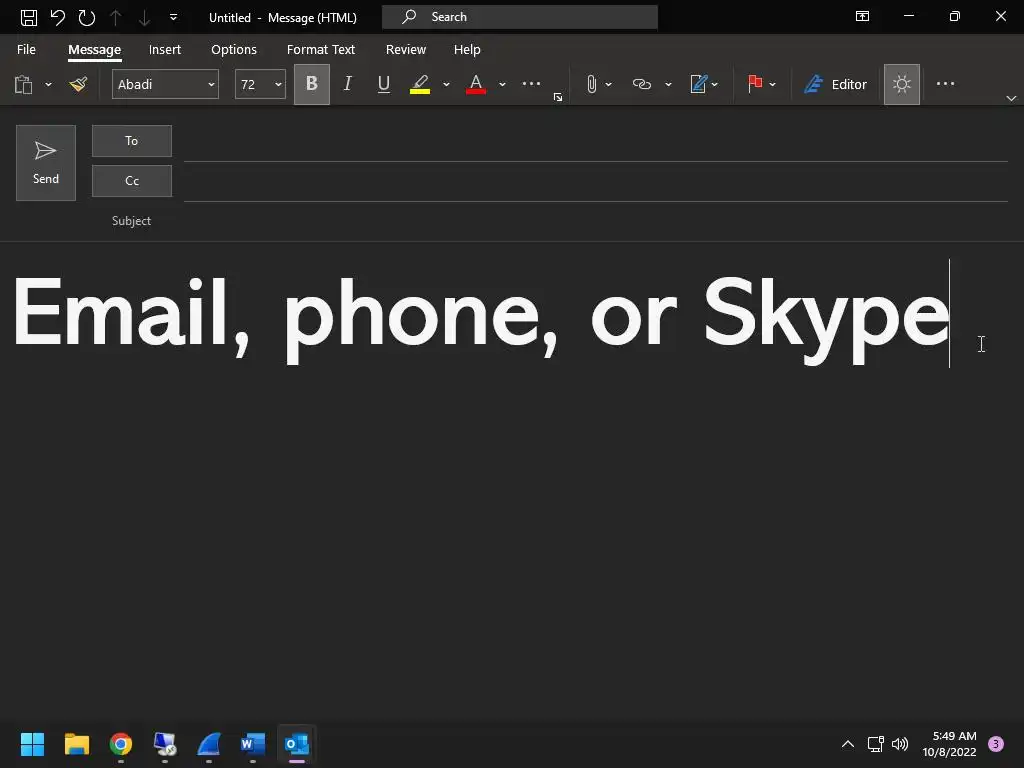Open the ribbon display options
This screenshot has width=1024, height=768.
[862, 16]
